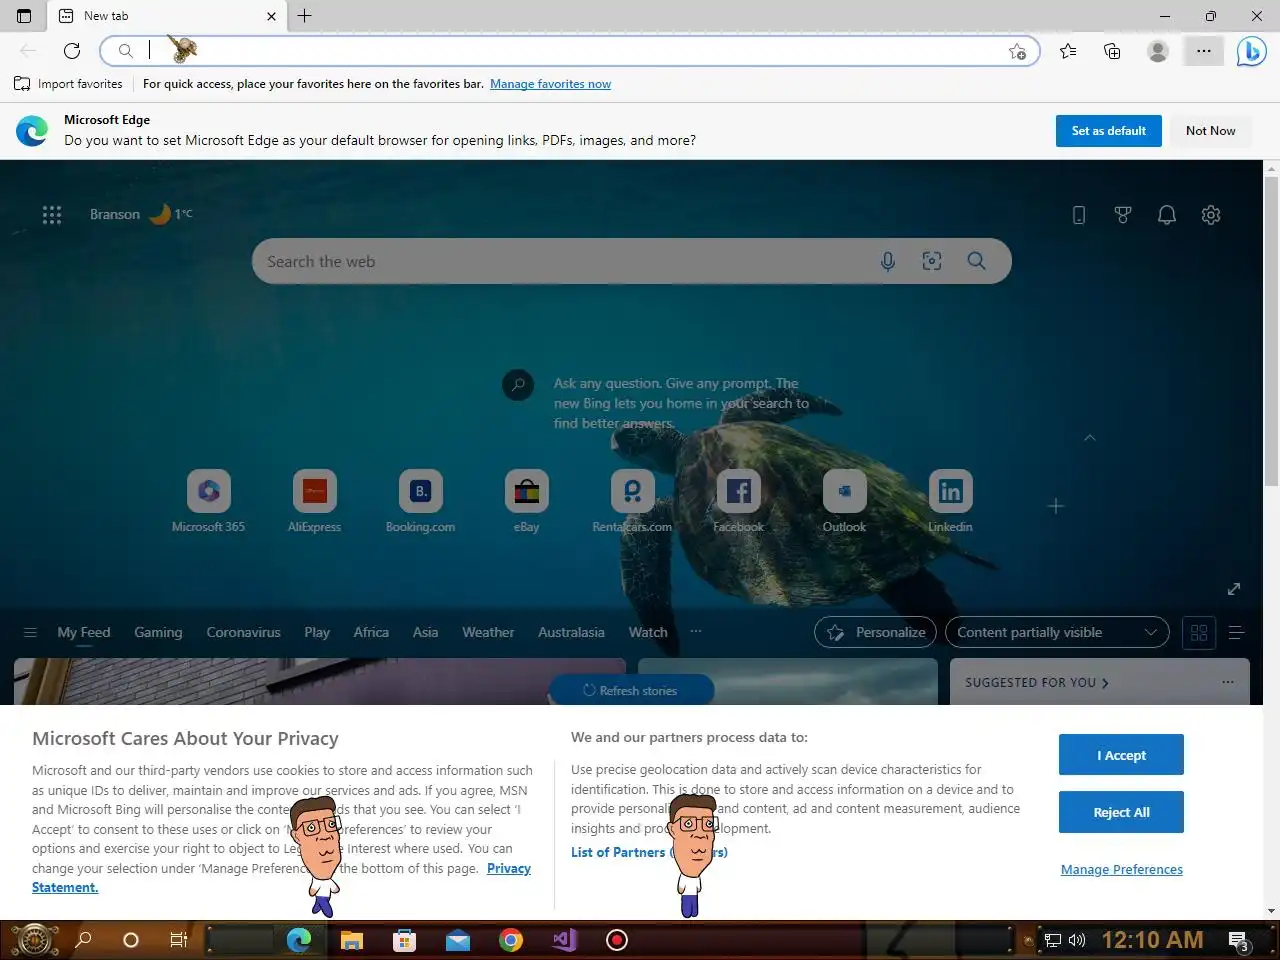This screenshot has height=960, width=1280.
Task: Expand the background image view
Action: pyautogui.click(x=1234, y=589)
